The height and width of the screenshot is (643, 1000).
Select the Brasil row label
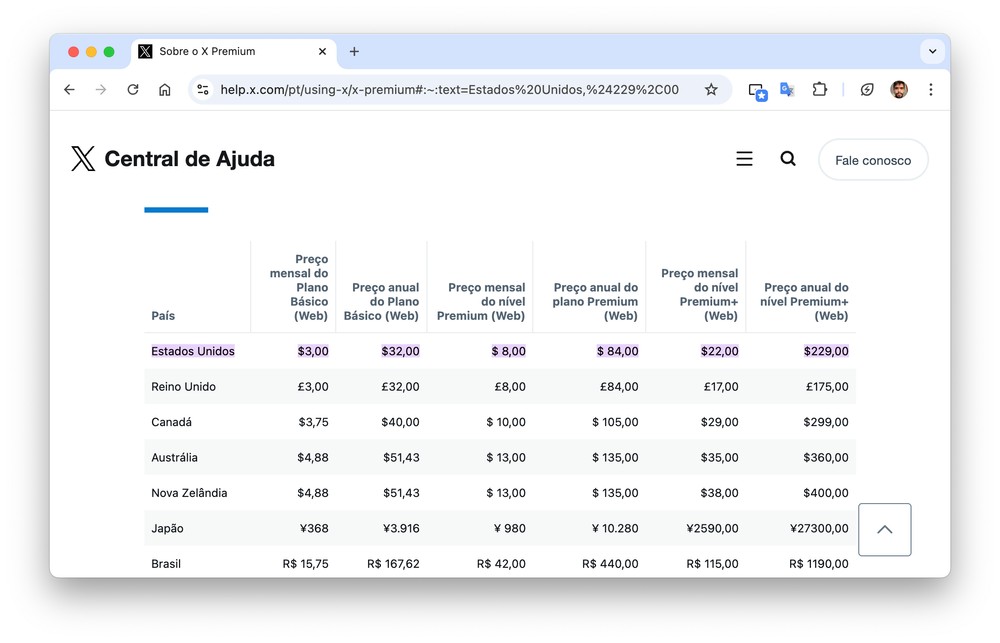[x=166, y=564]
